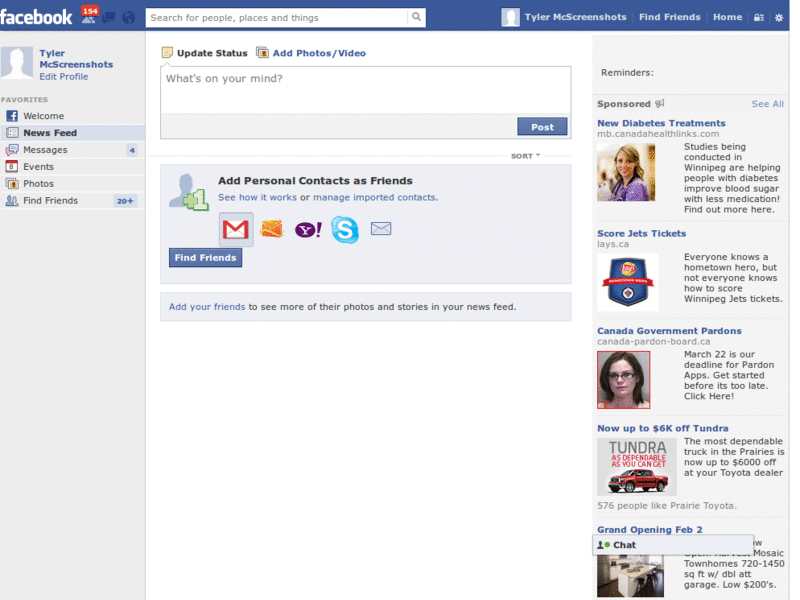Go to Home in the header

pos(728,17)
